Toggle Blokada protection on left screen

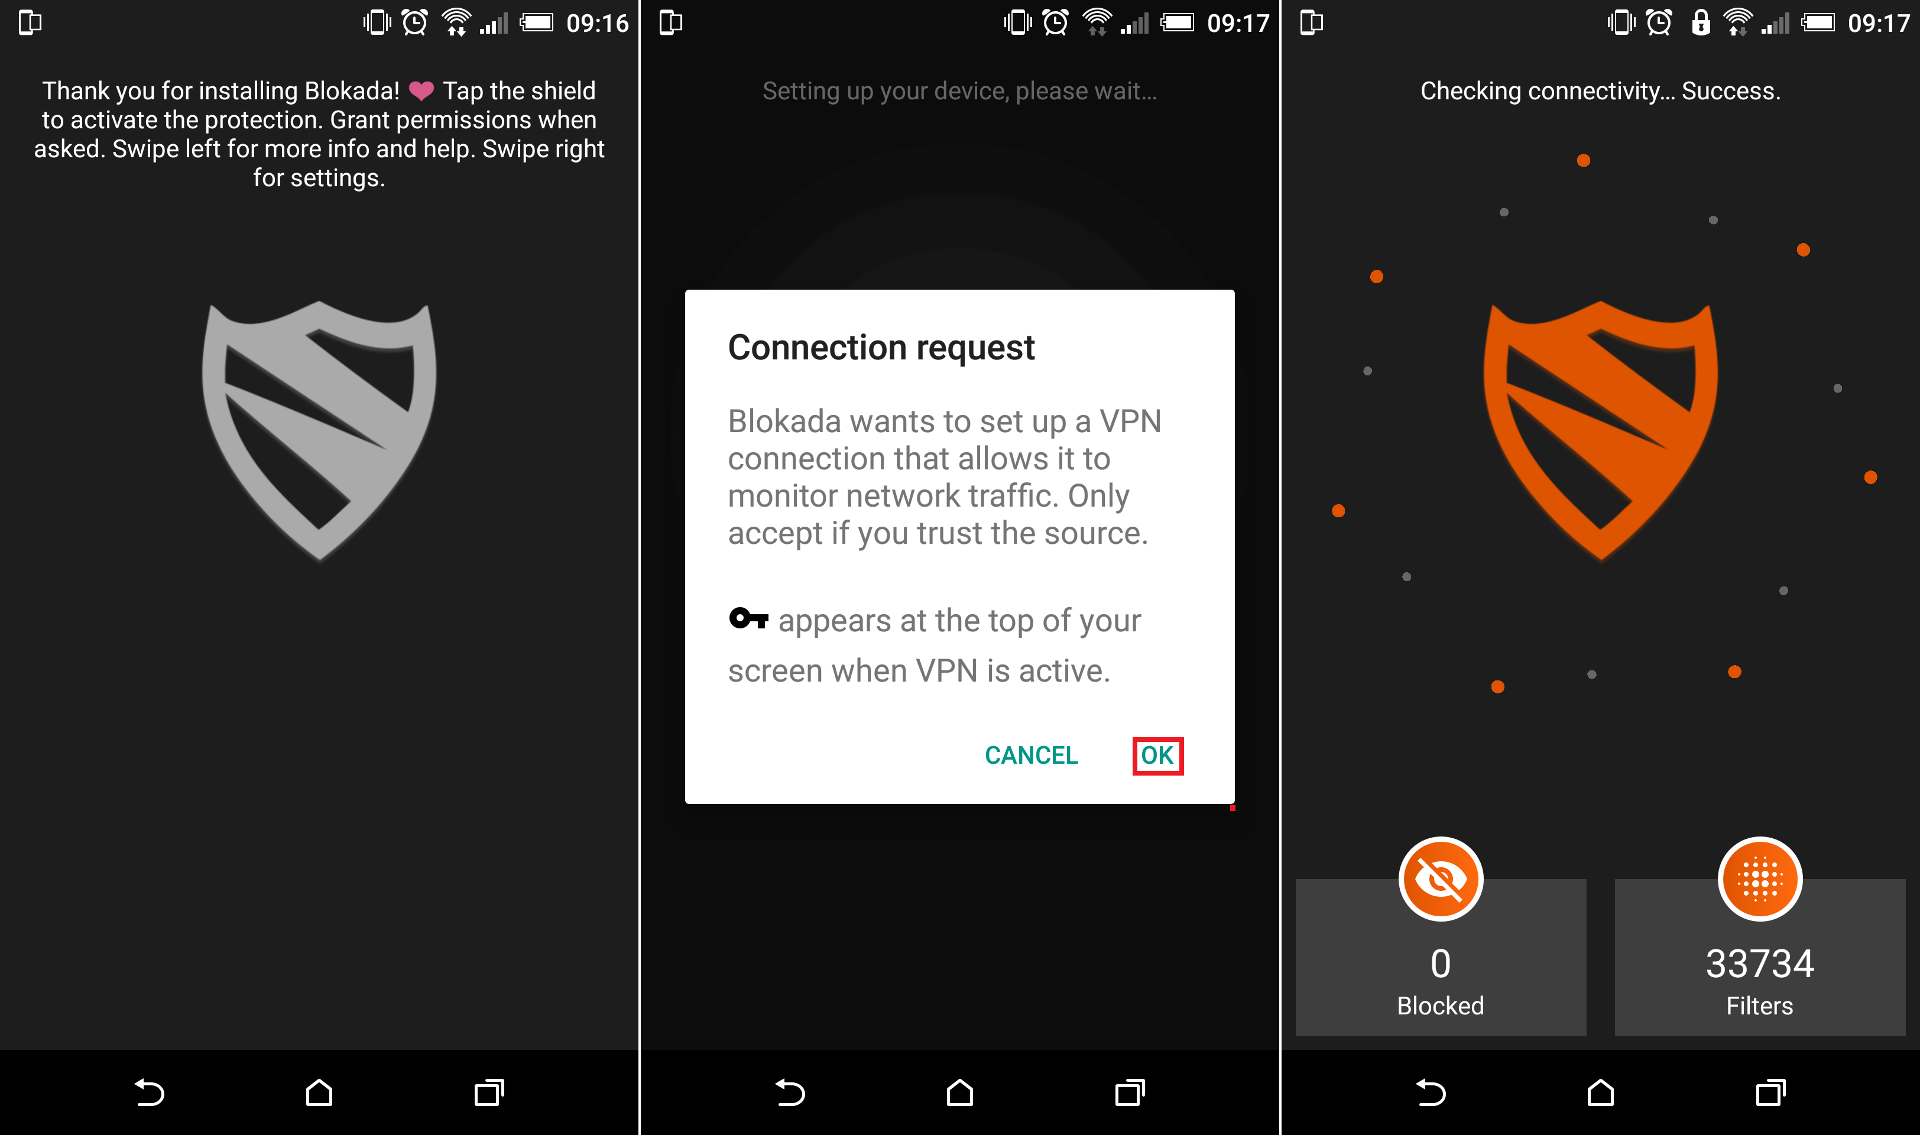click(320, 432)
